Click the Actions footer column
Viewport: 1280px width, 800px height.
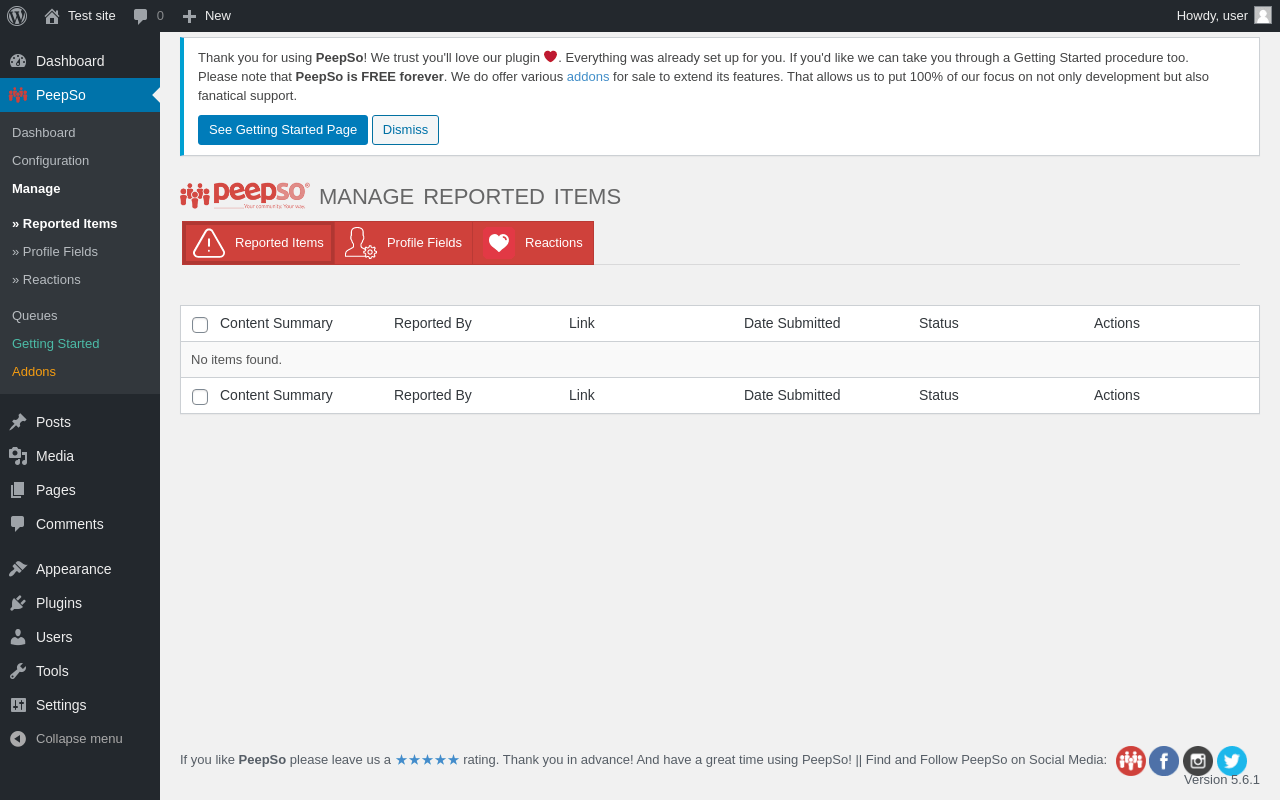click(x=1117, y=395)
